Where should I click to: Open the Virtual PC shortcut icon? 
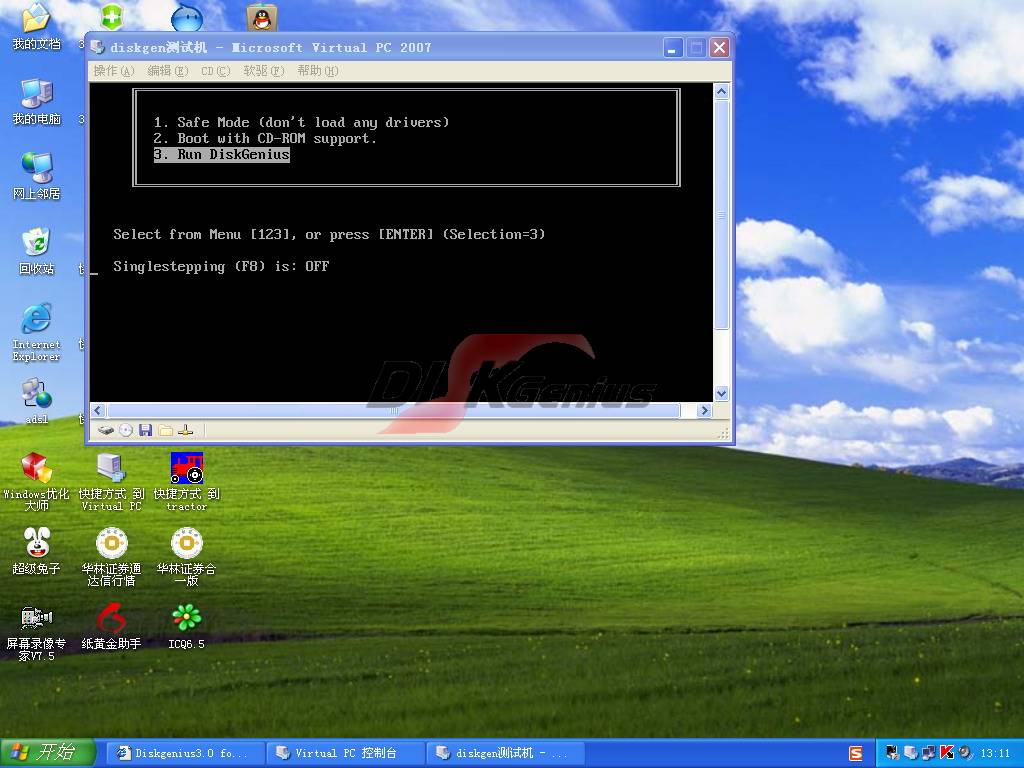(112, 482)
